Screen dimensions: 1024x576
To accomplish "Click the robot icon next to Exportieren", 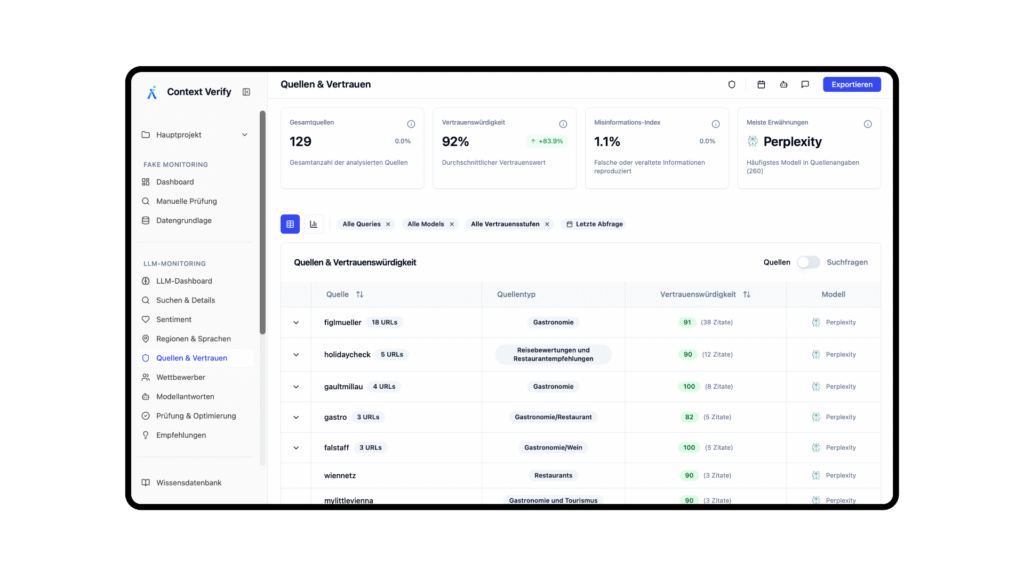I will pos(783,84).
